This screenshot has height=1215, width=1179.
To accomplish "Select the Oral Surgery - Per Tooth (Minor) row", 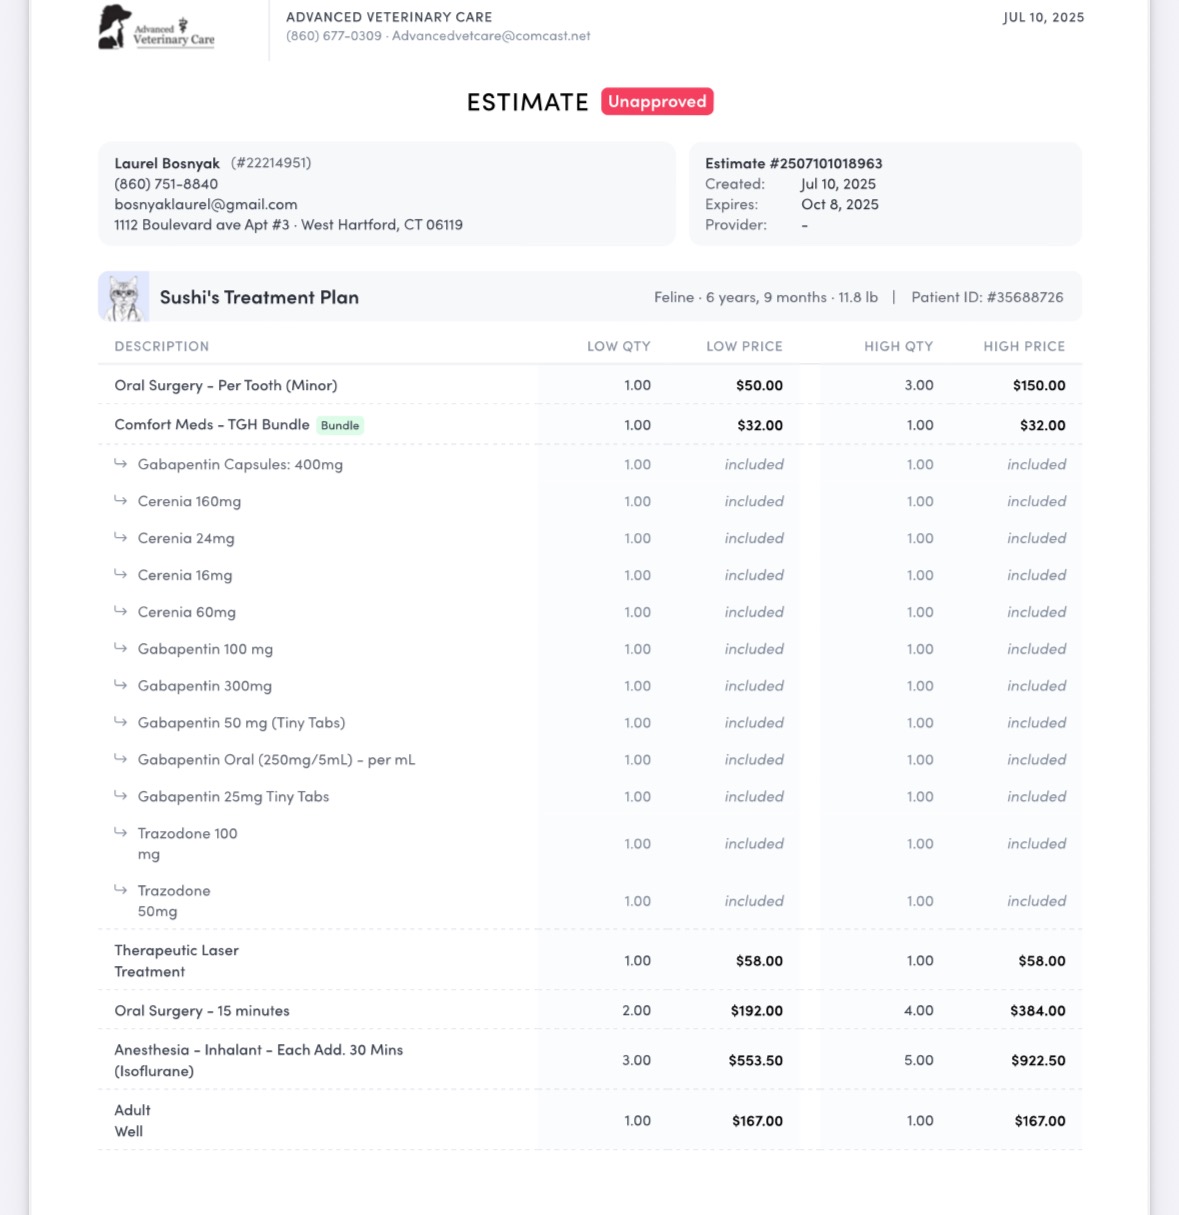I will tap(590, 385).
